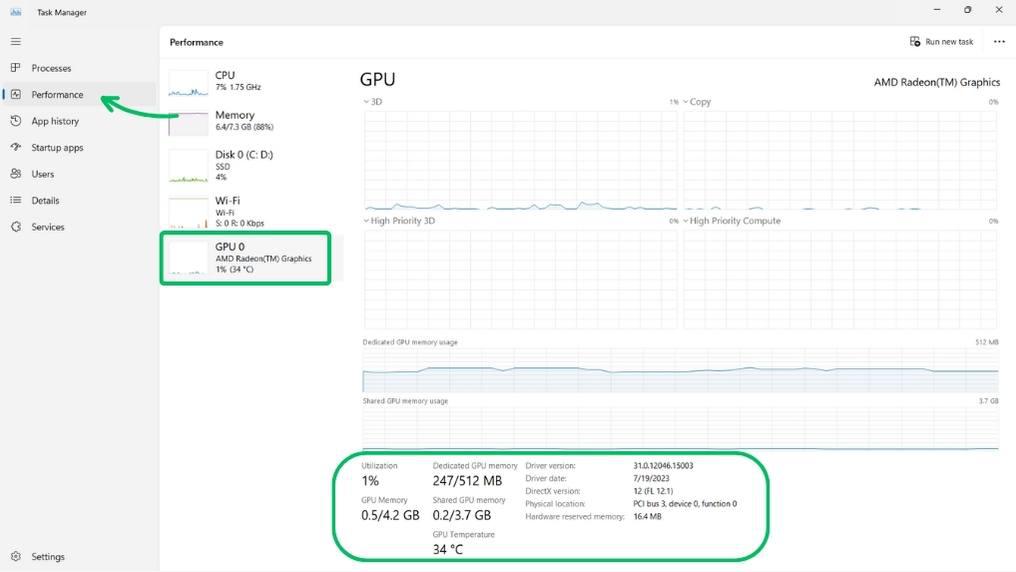Click the Run new task button
This screenshot has width=1016, height=572.
click(941, 42)
